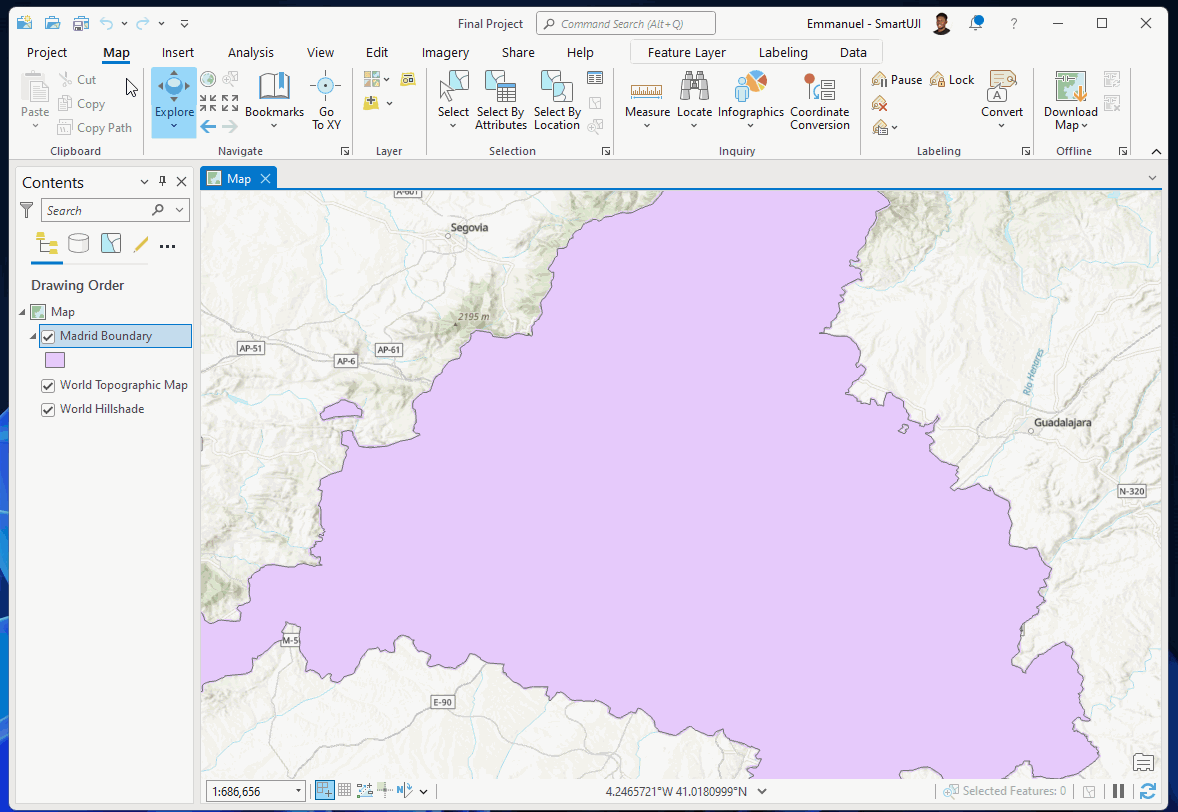Open Coordinate Conversion tool
This screenshot has height=812, width=1178.
tap(819, 98)
